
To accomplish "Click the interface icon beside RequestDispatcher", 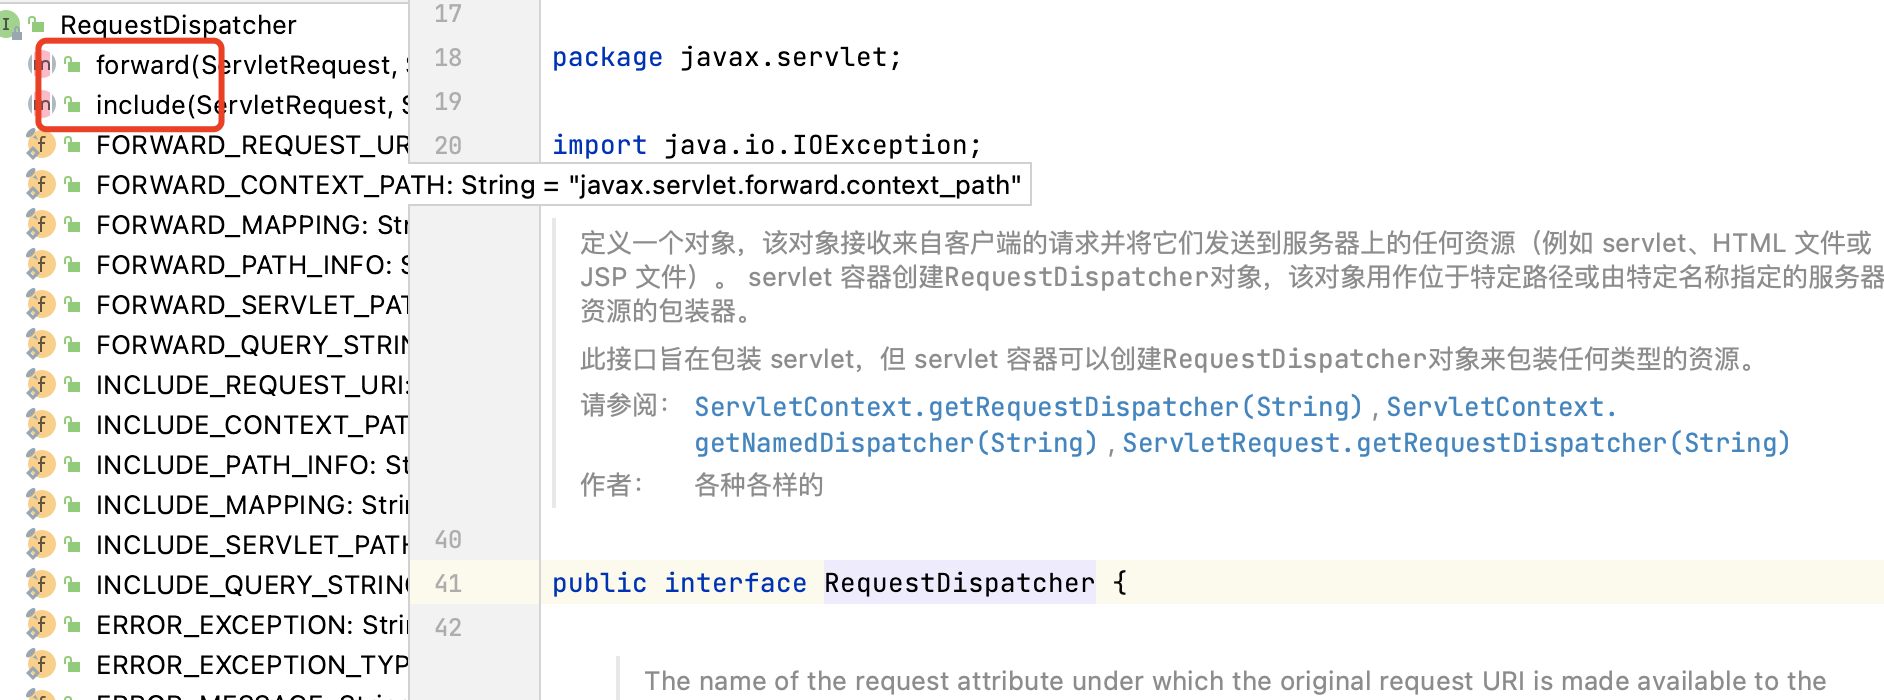I will coord(8,25).
